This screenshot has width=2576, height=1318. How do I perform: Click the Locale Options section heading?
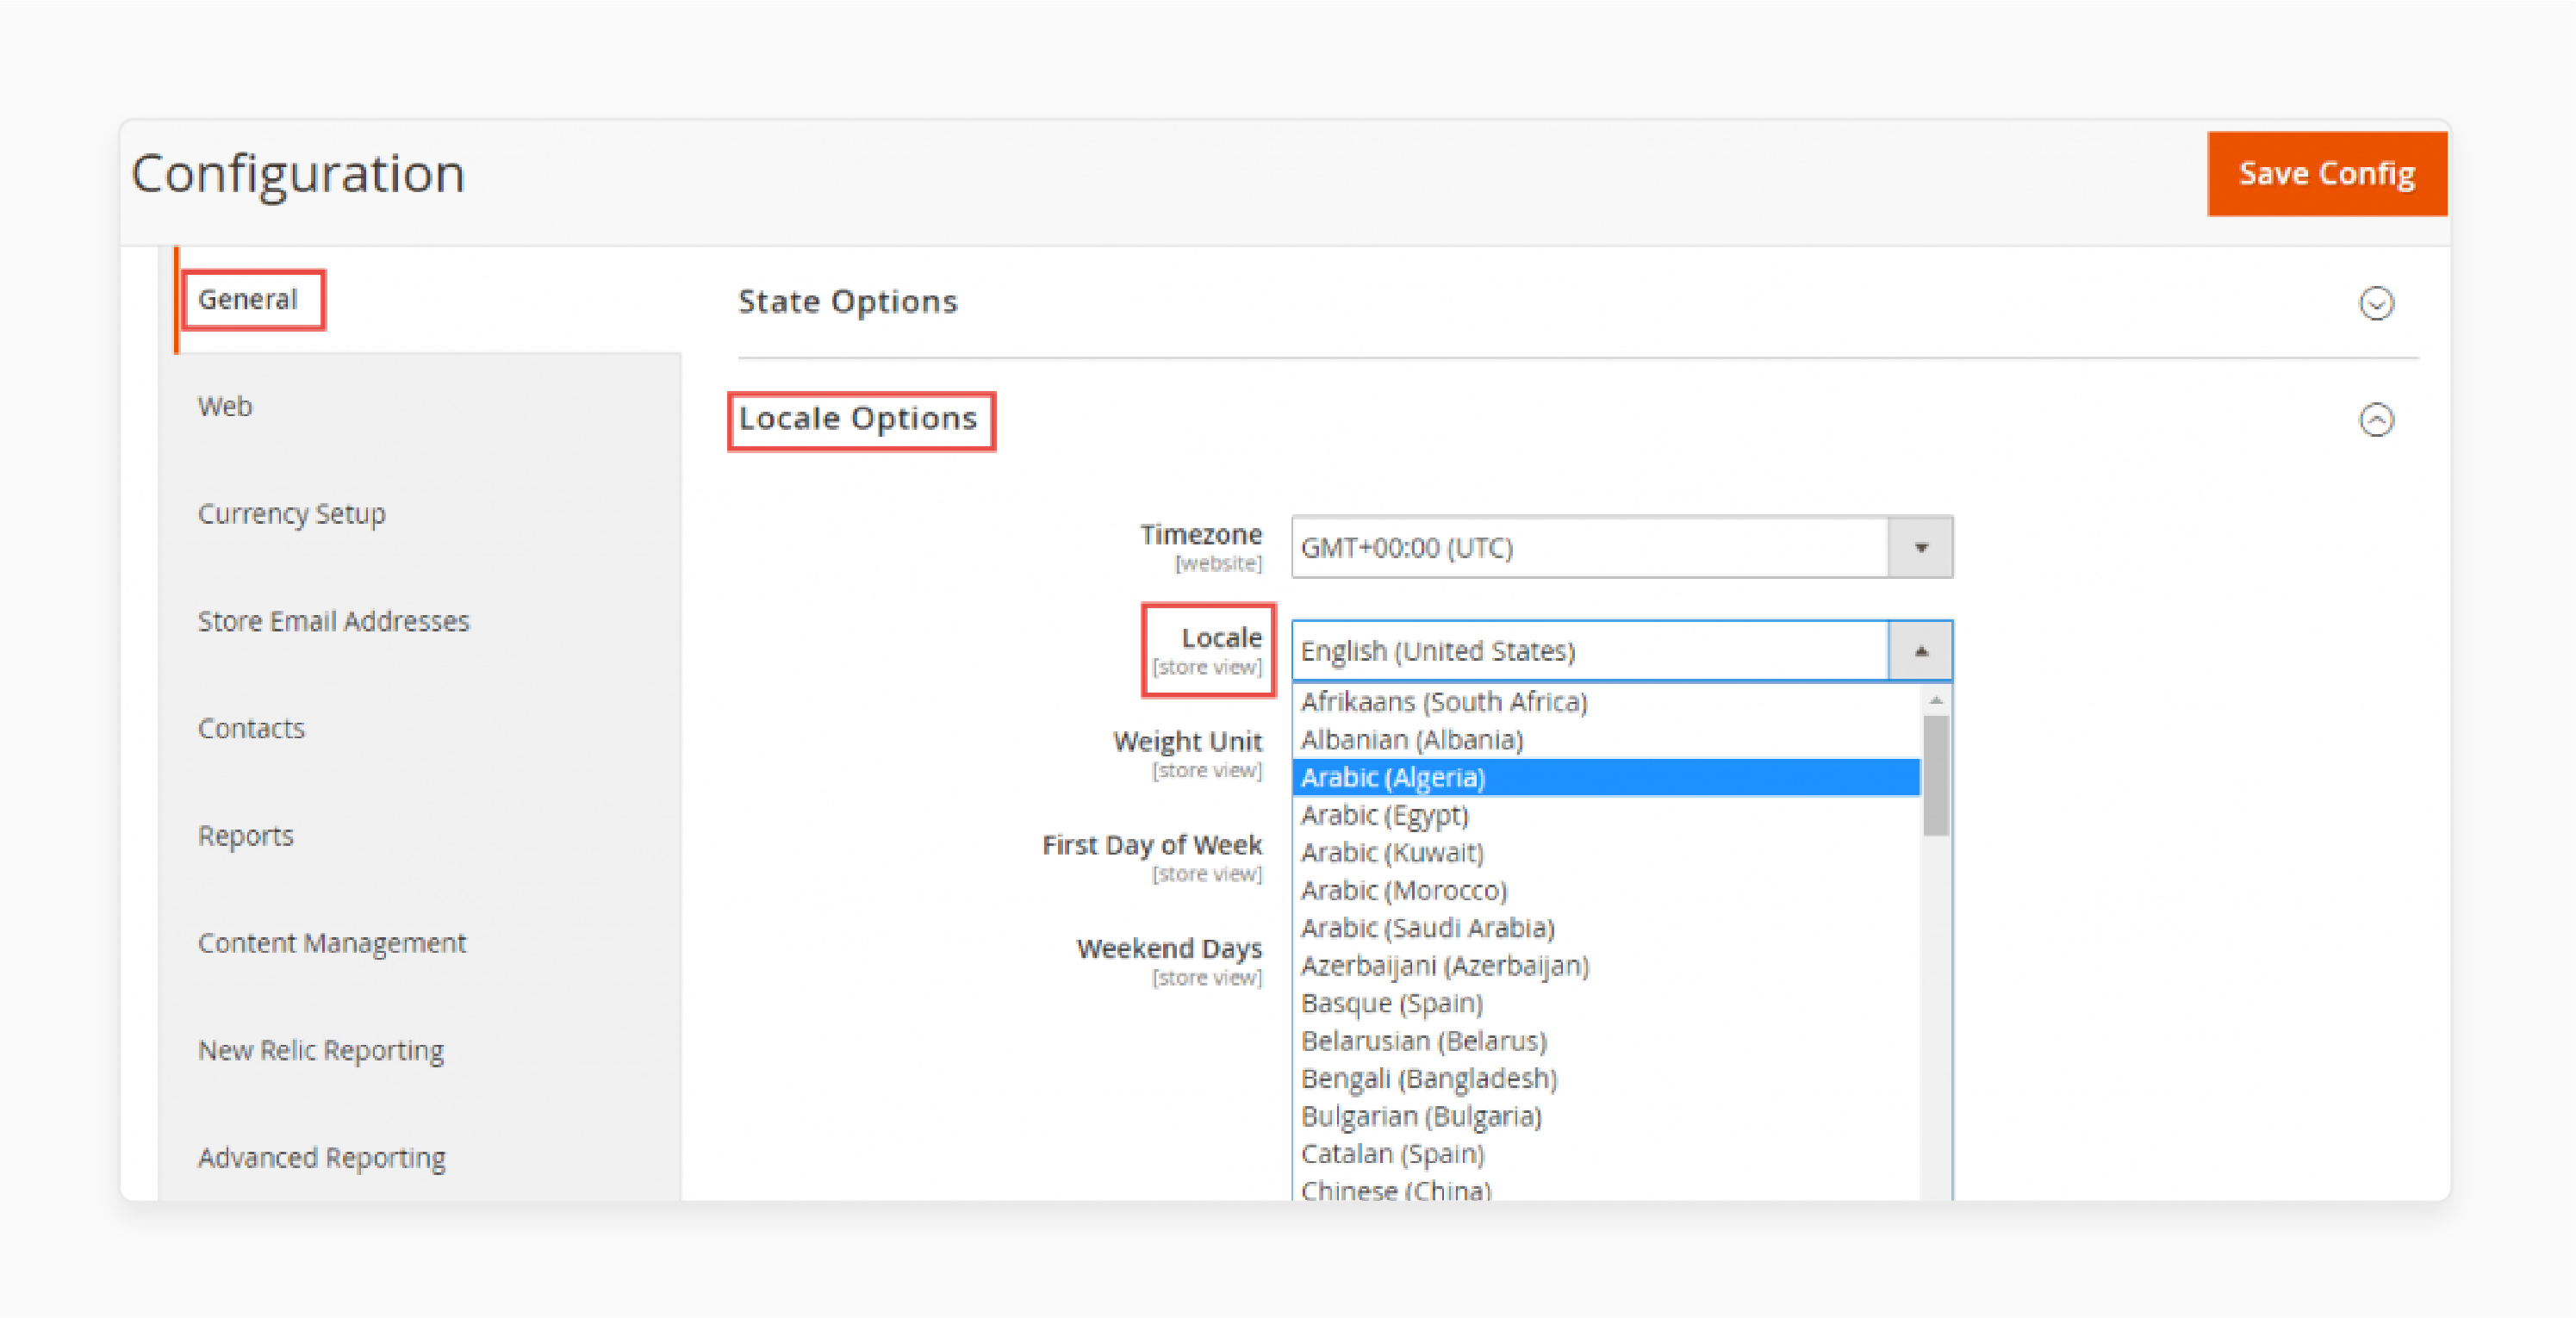[x=858, y=419]
